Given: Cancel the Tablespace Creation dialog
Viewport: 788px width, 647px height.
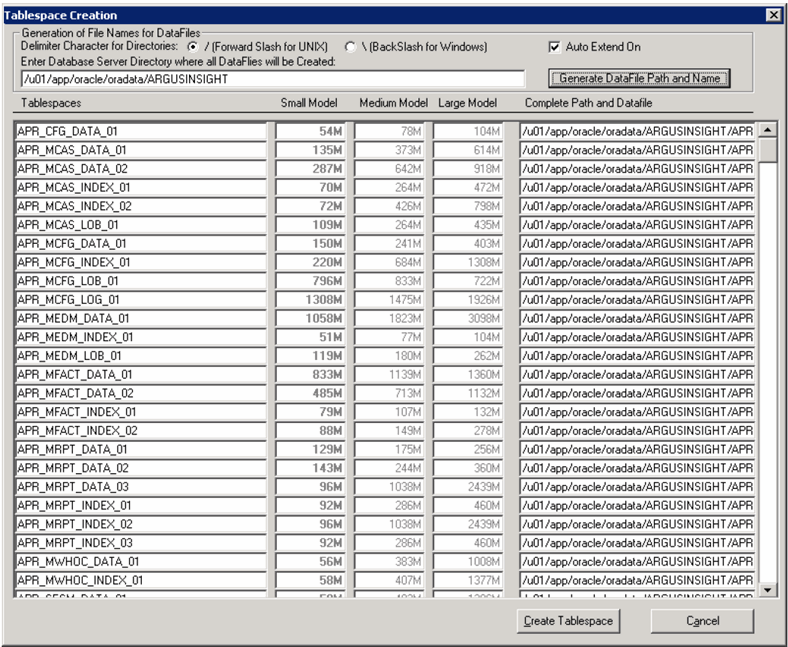Looking at the screenshot, I should pyautogui.click(x=703, y=621).
